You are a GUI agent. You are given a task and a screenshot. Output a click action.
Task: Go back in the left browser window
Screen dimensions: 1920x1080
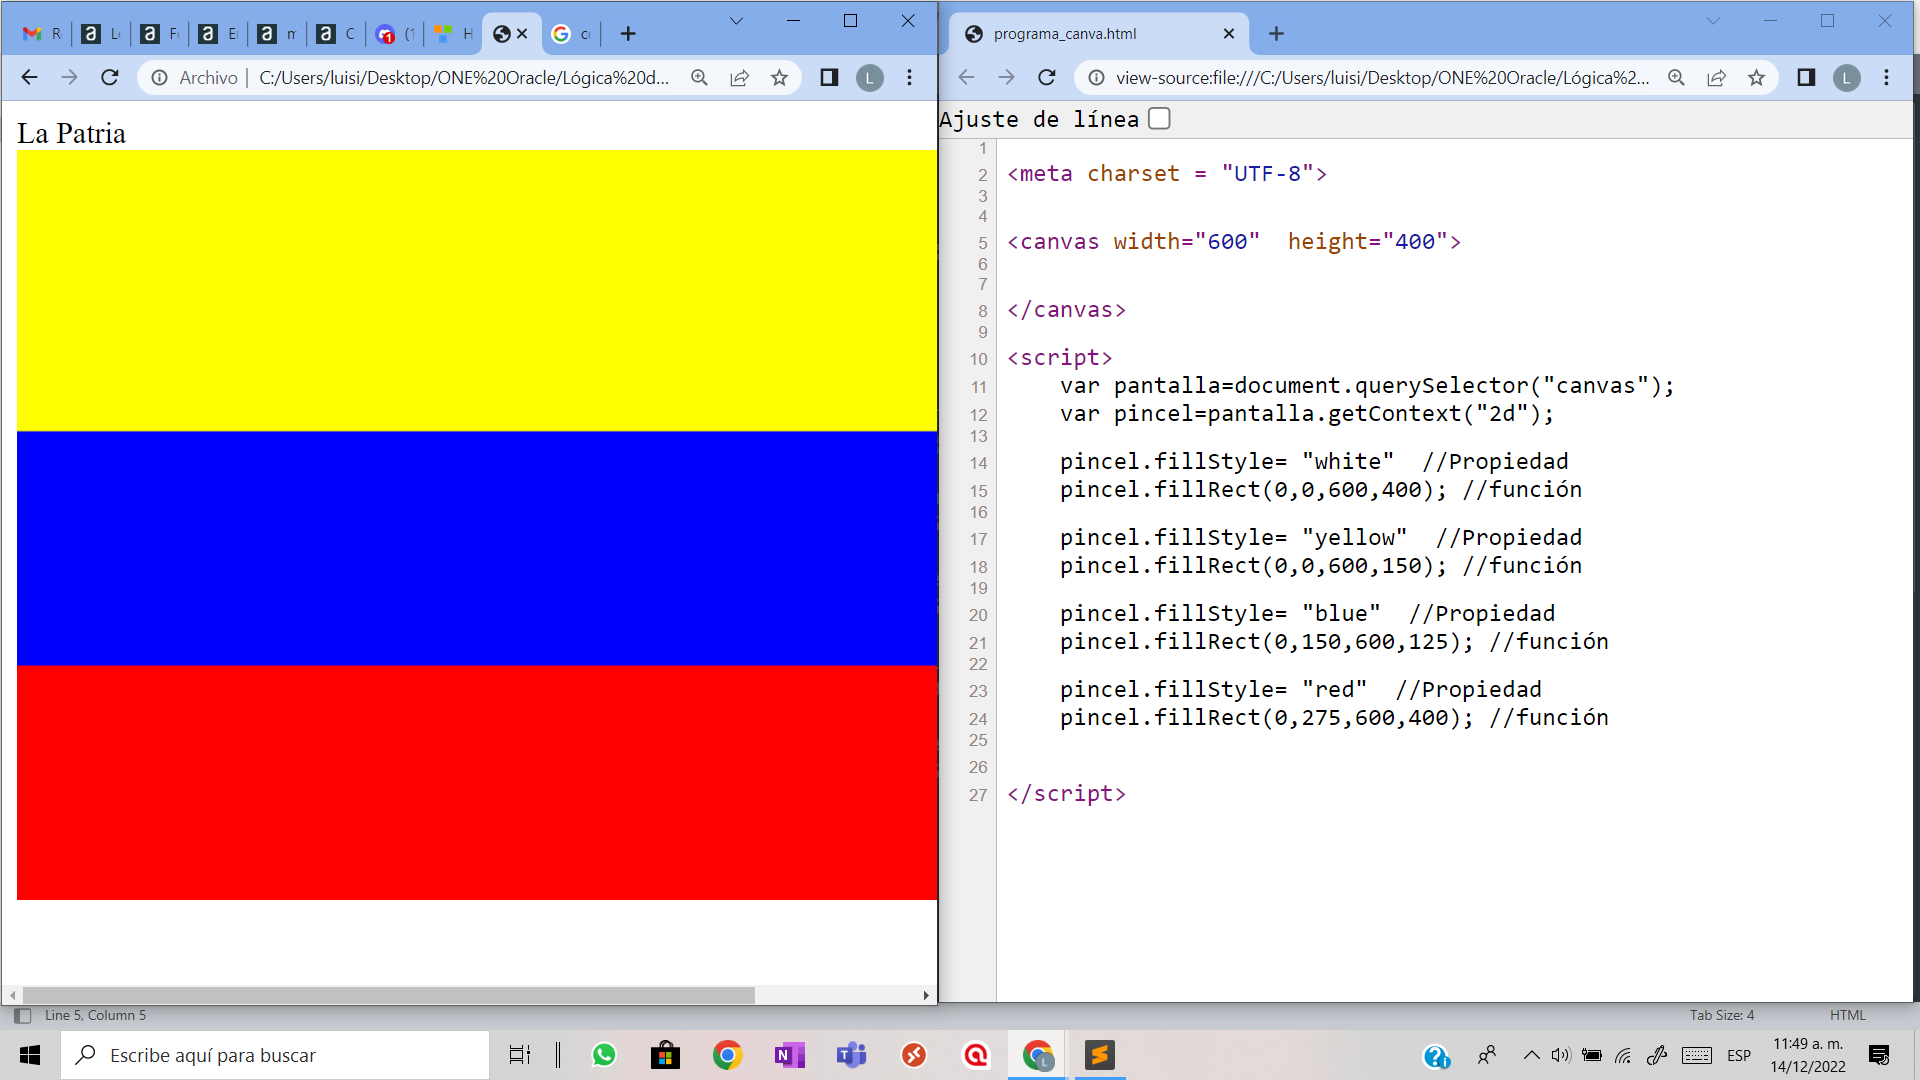(x=29, y=77)
